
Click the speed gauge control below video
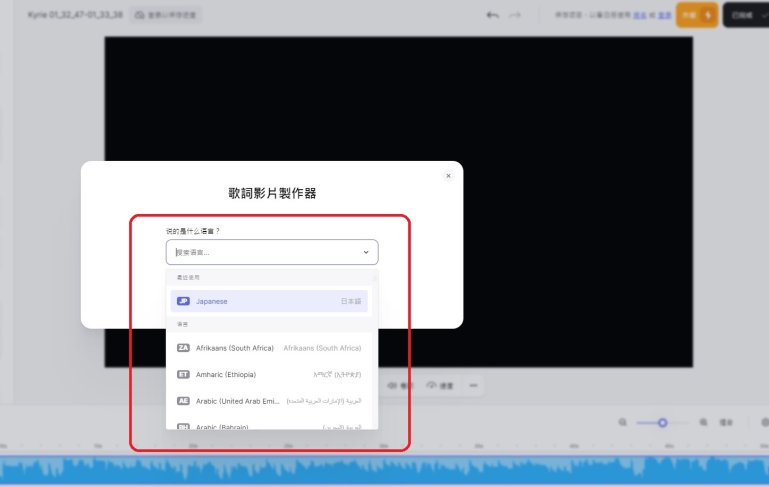coord(440,385)
